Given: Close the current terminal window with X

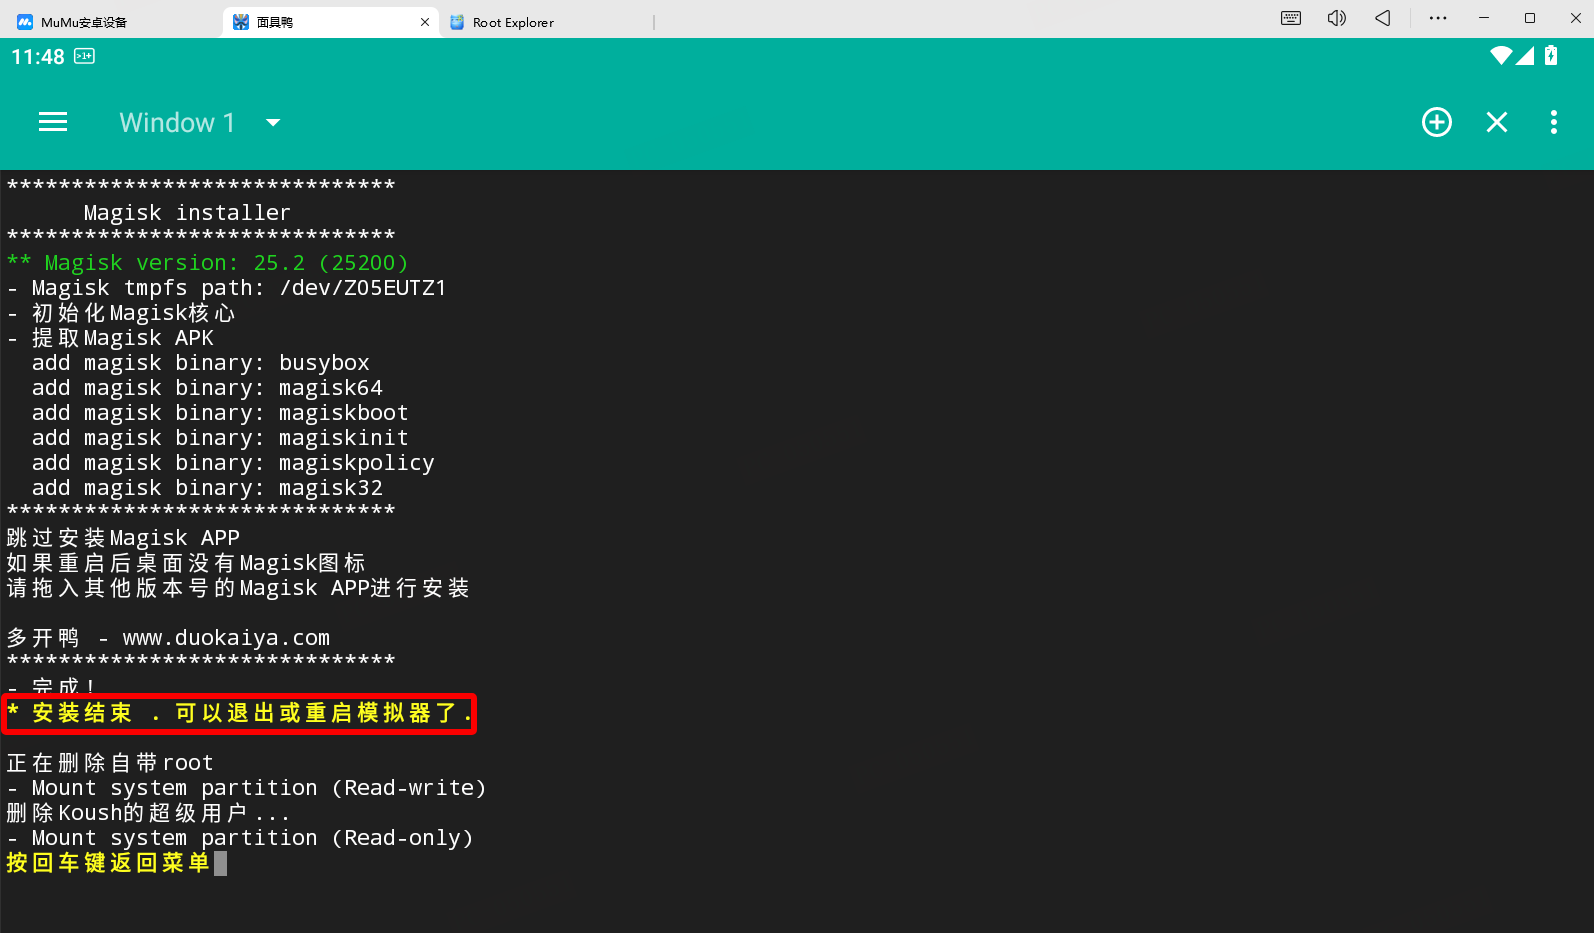Looking at the screenshot, I should pyautogui.click(x=1497, y=122).
